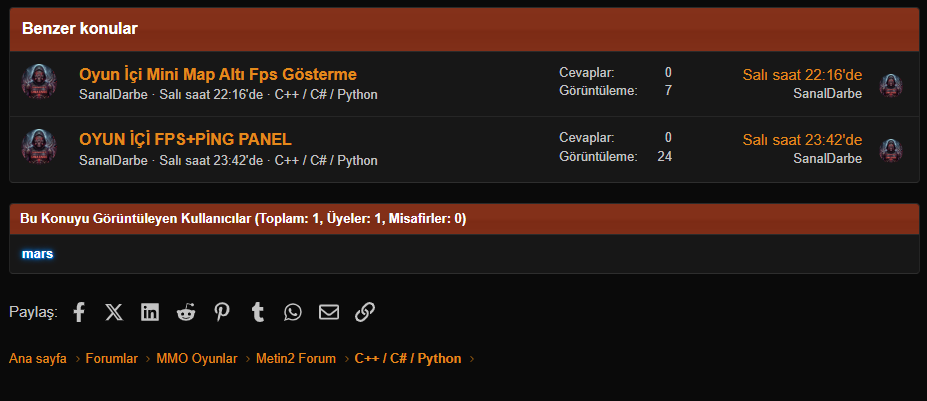The height and width of the screenshot is (401, 927).
Task: Share on Tumblr icon
Action: (x=258, y=312)
